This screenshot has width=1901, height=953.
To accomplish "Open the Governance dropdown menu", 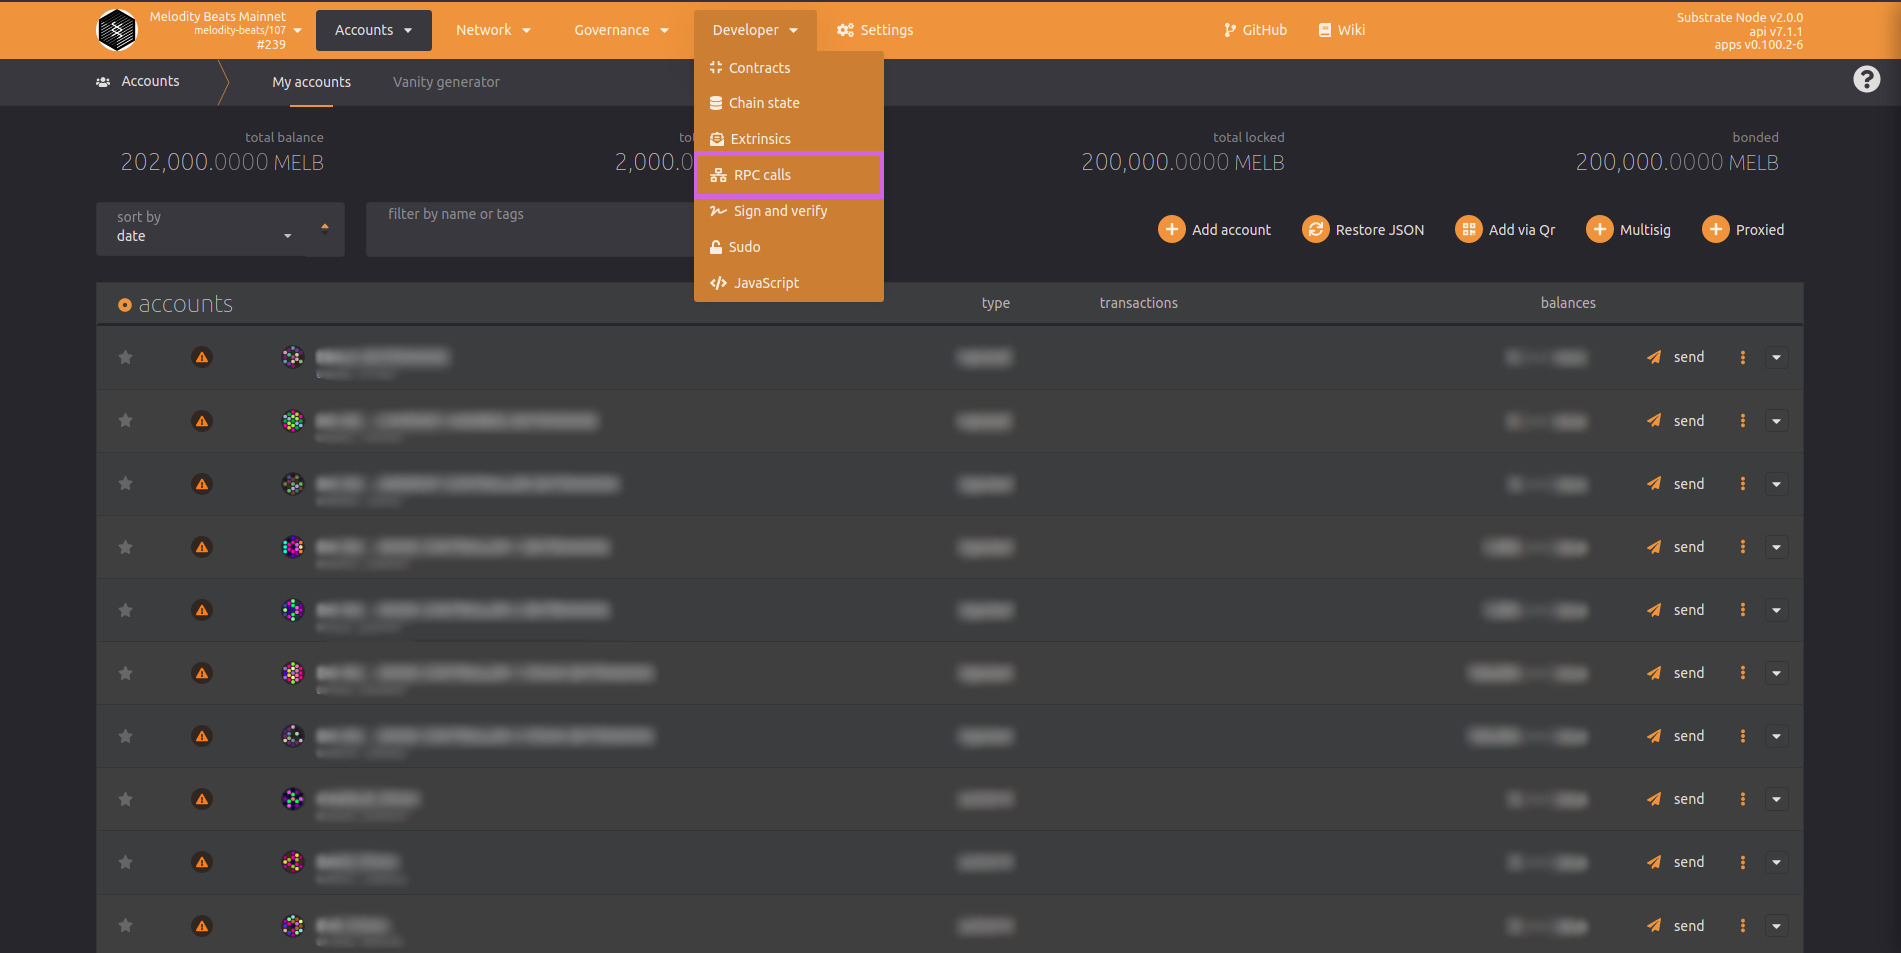I will (x=621, y=30).
